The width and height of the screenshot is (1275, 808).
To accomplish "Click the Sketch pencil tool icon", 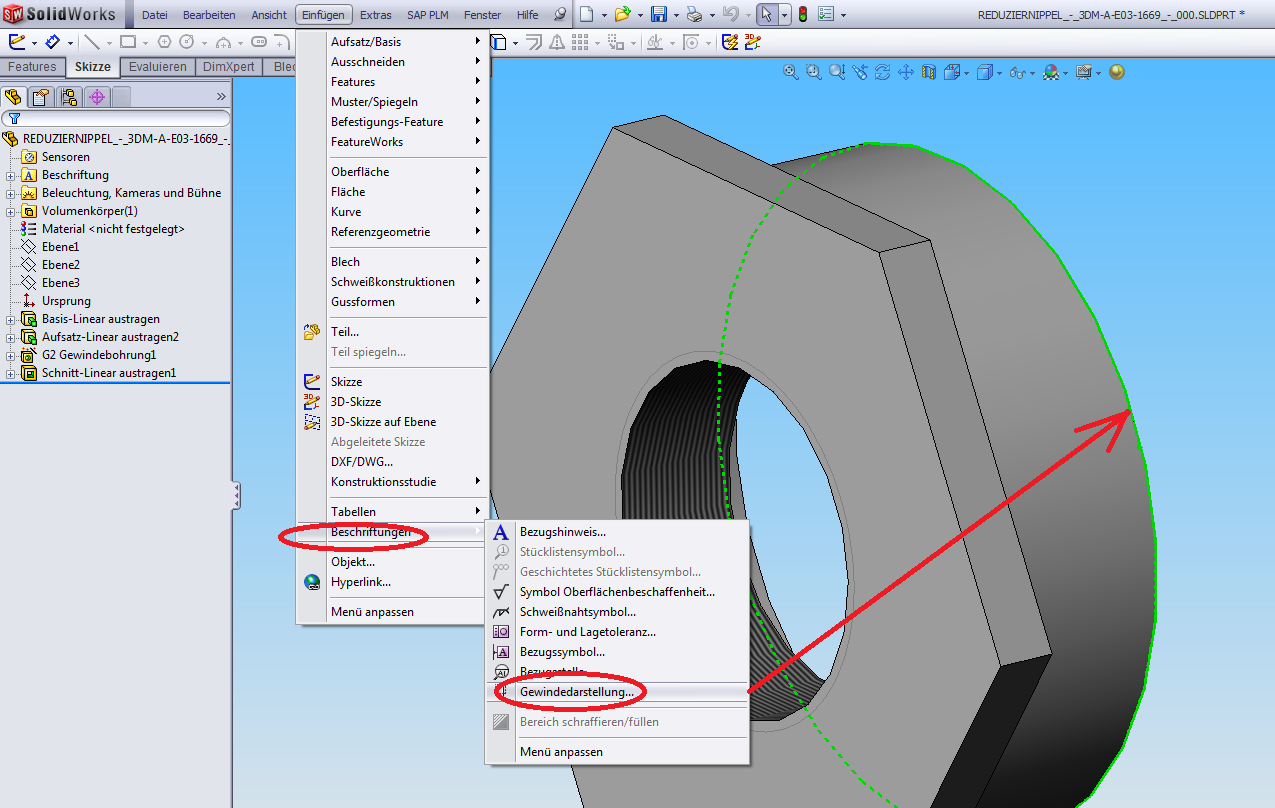I will point(16,42).
